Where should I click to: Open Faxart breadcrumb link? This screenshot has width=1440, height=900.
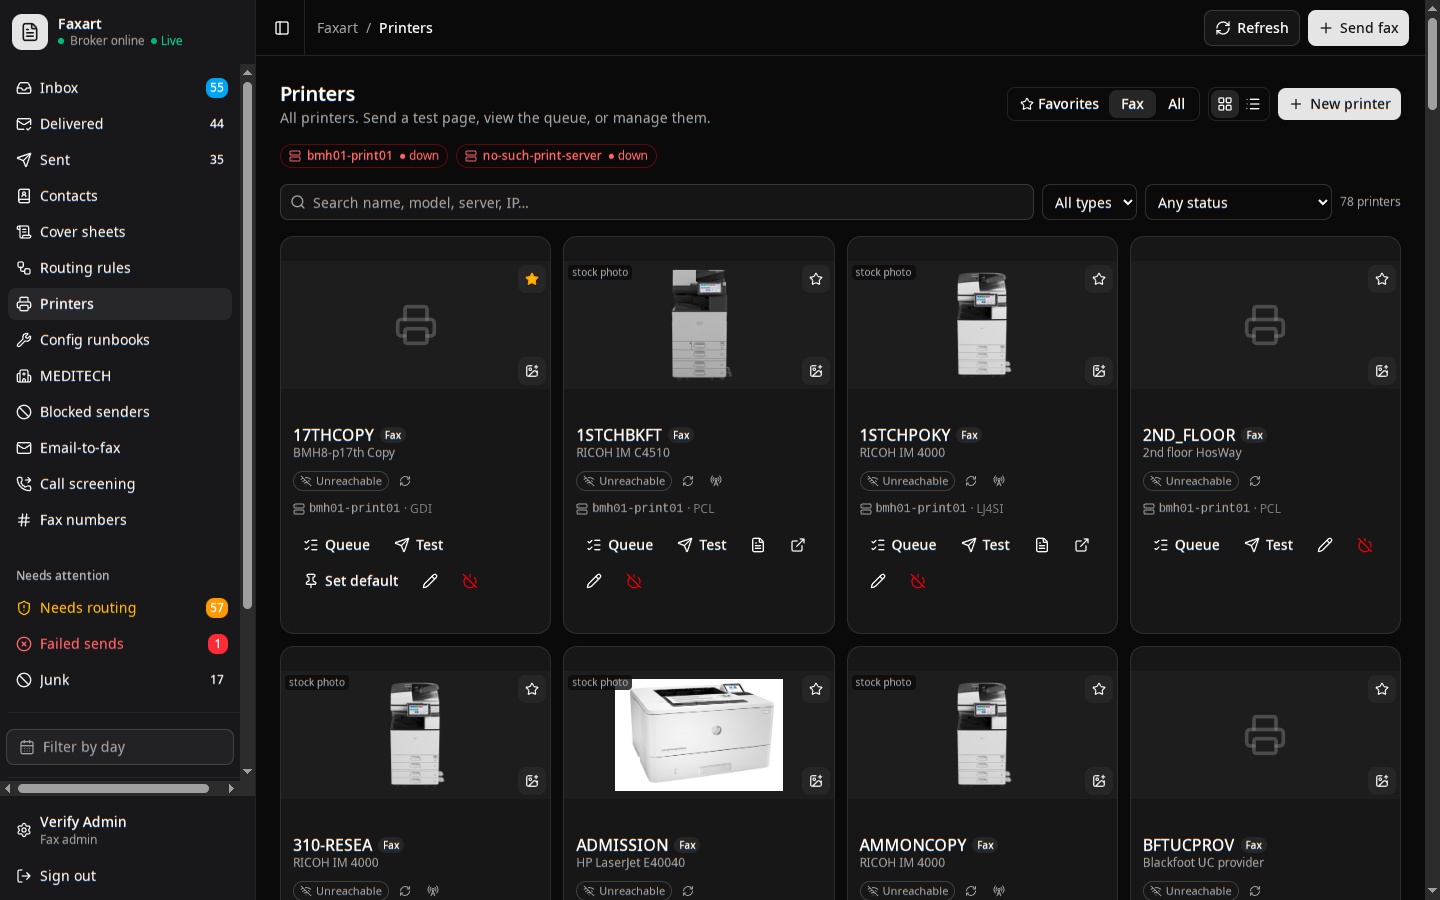pyautogui.click(x=337, y=28)
